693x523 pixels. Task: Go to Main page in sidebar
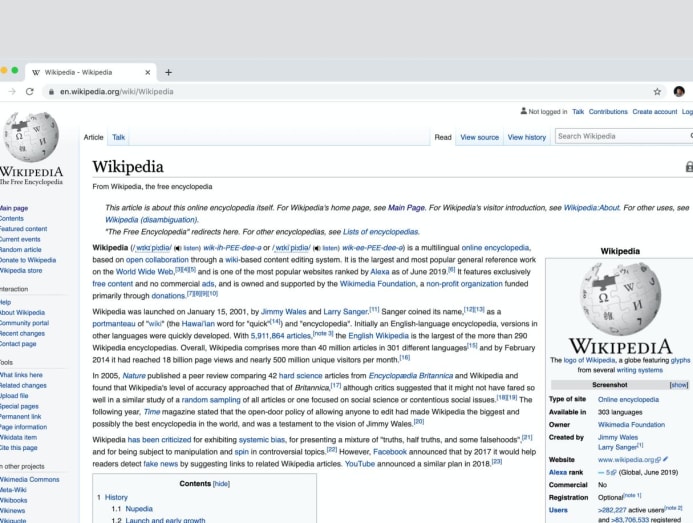pos(14,208)
